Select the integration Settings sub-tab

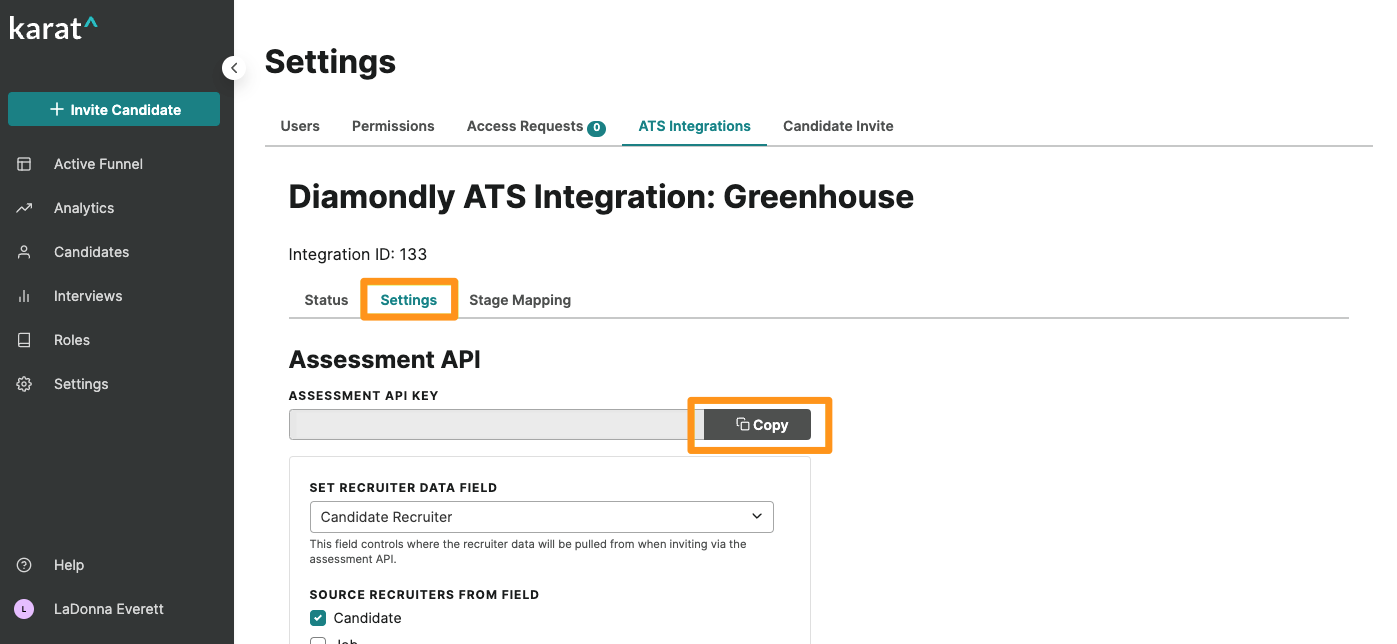(409, 300)
